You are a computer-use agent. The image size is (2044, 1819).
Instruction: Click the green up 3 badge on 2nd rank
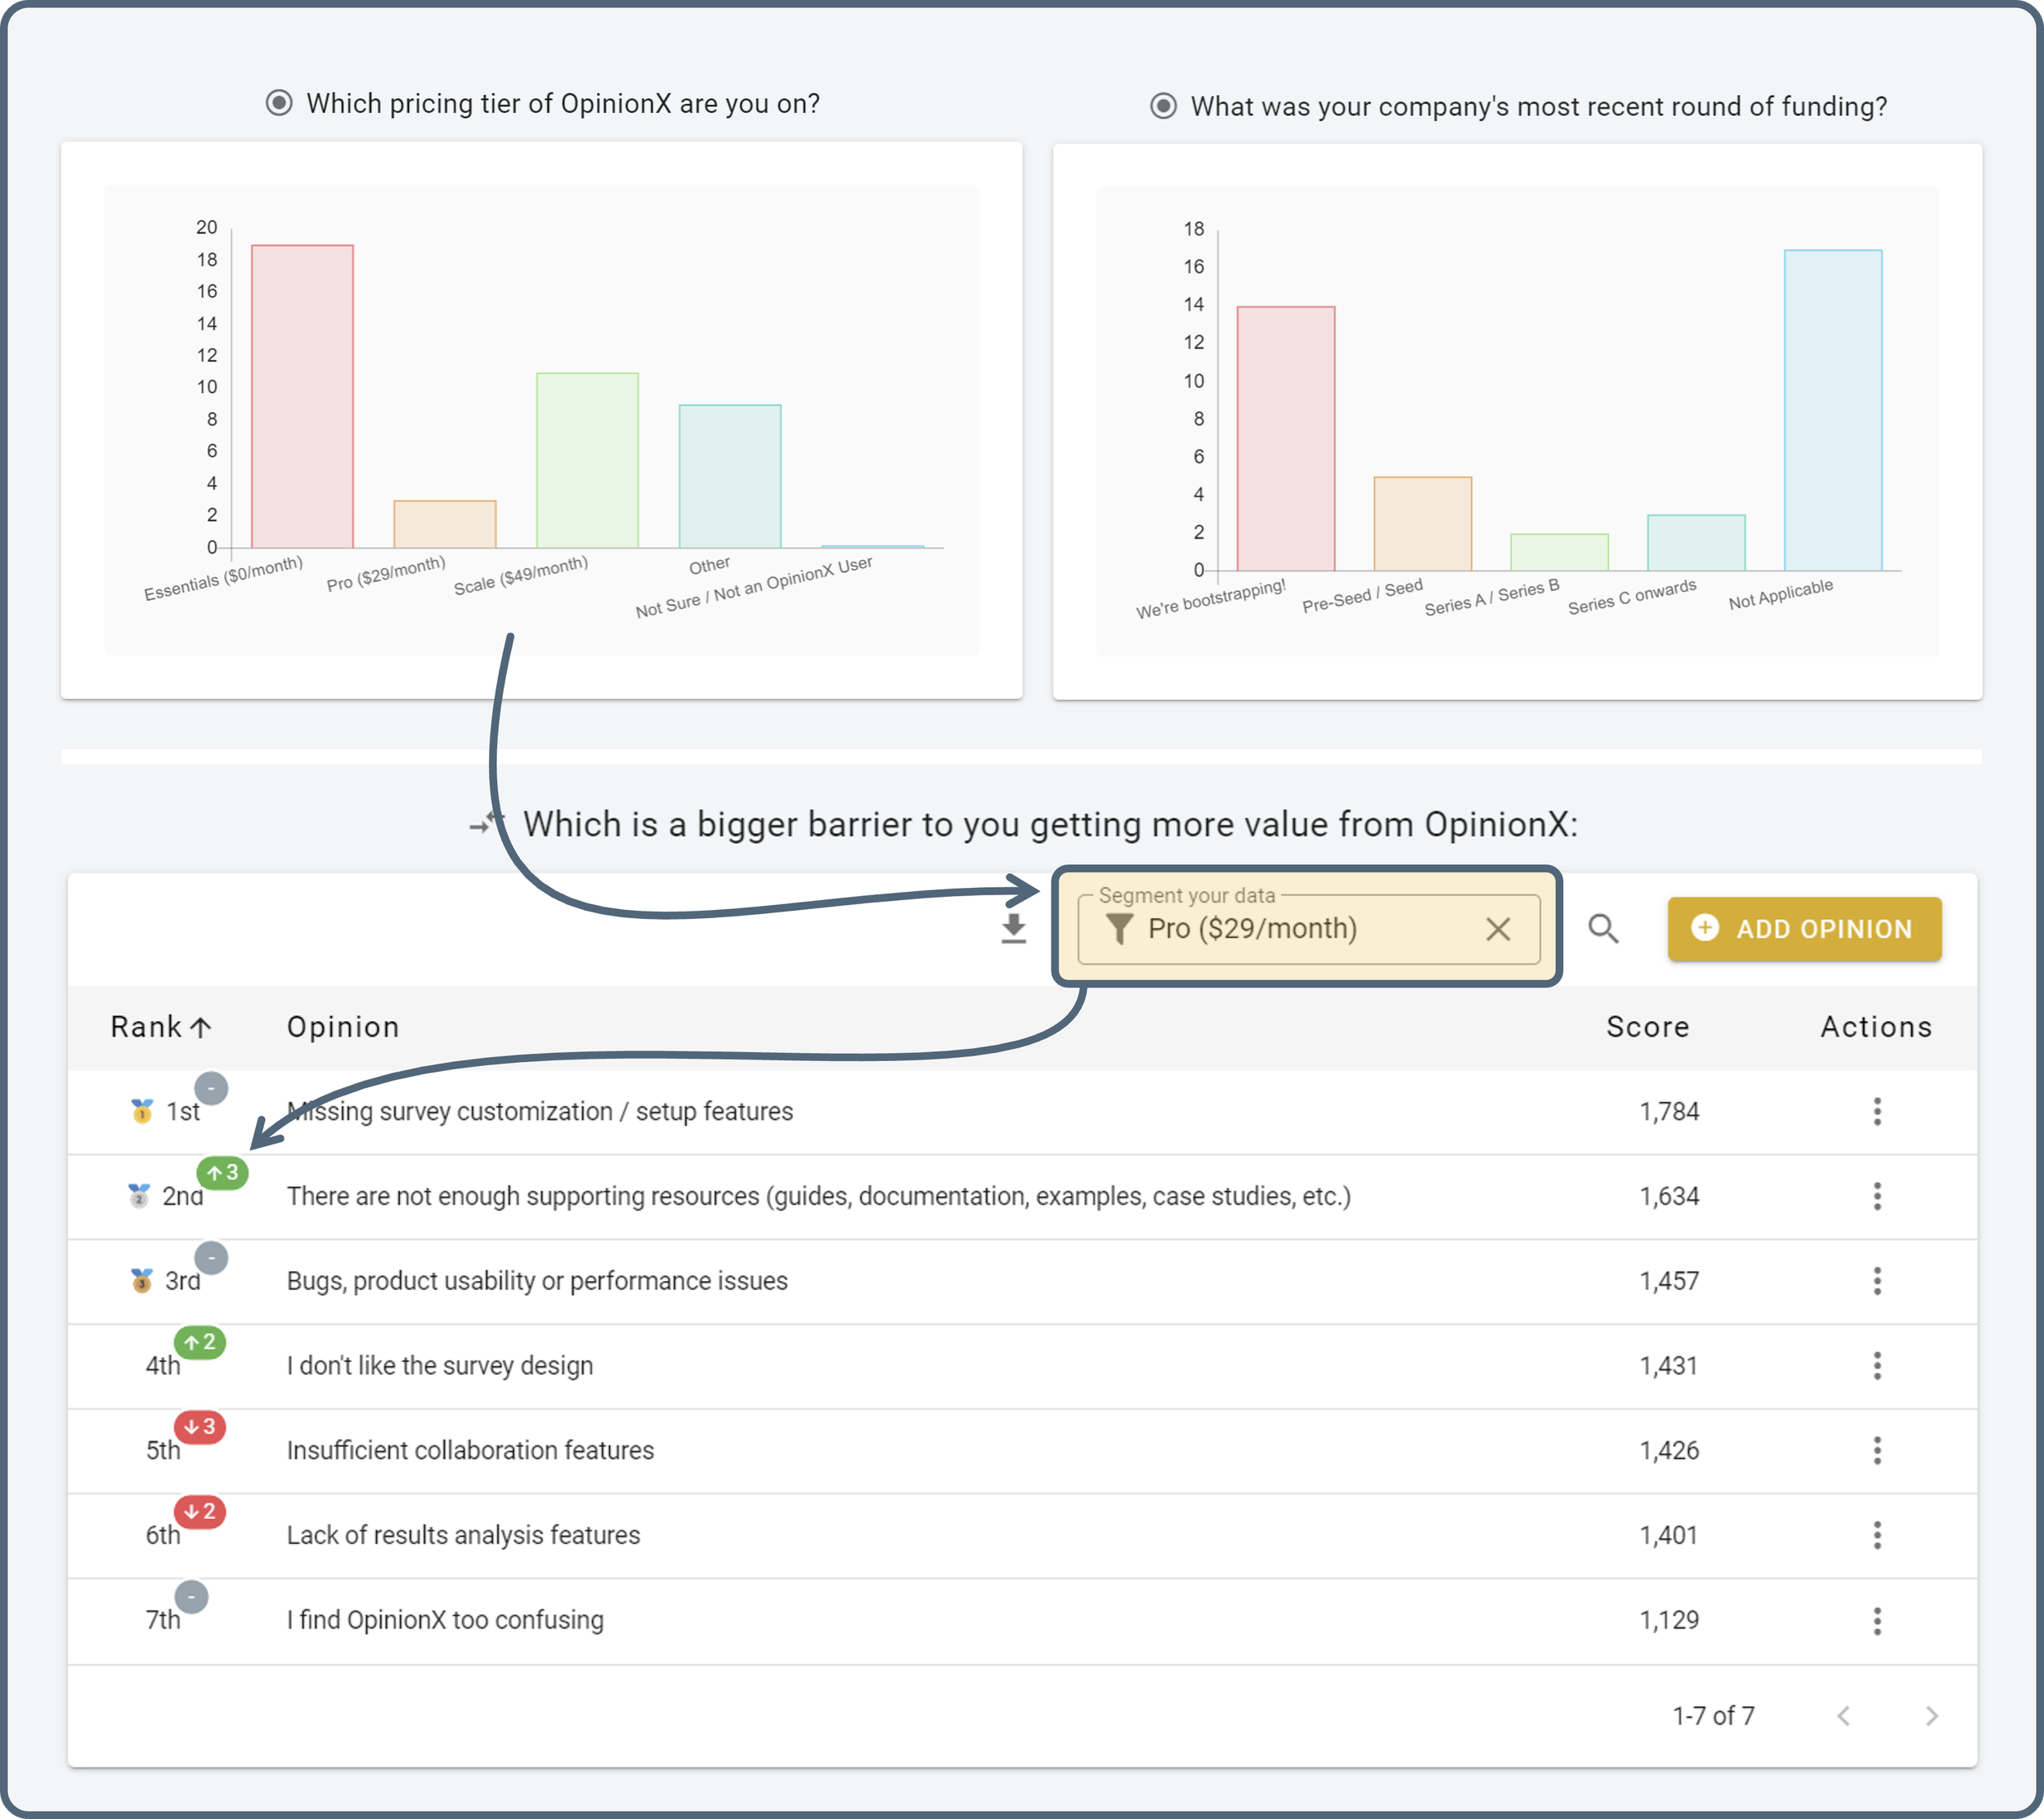tap(222, 1172)
